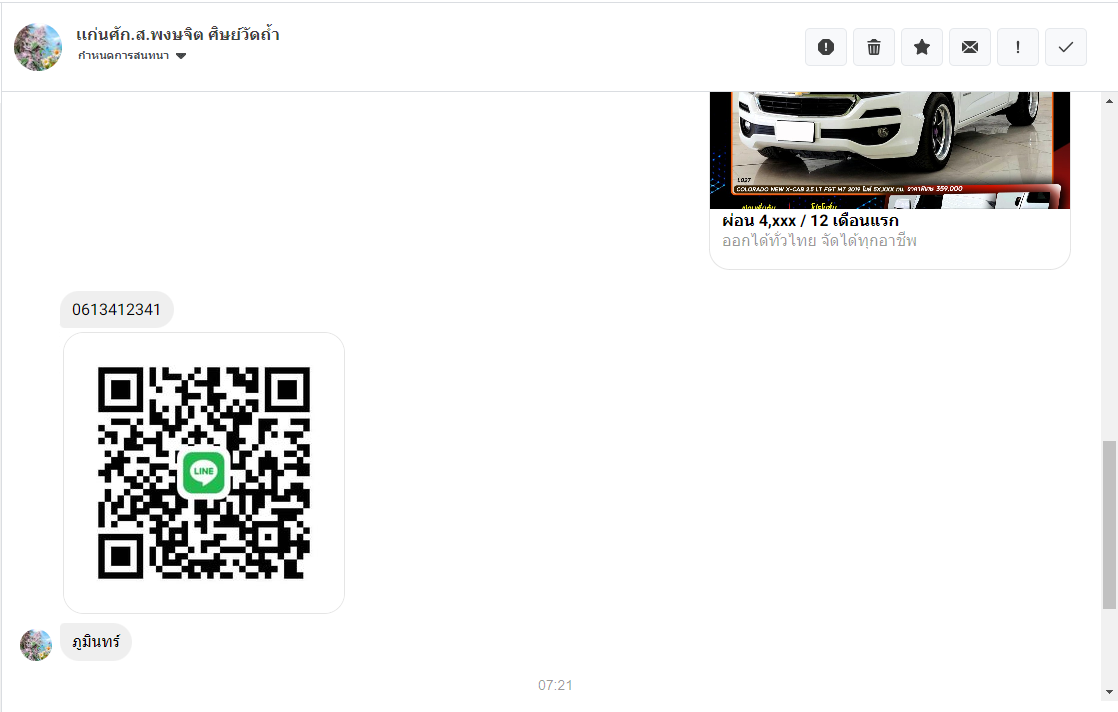The height and width of the screenshot is (712, 1118).
Task: Click the 07:21 timestamp
Action: click(x=555, y=685)
